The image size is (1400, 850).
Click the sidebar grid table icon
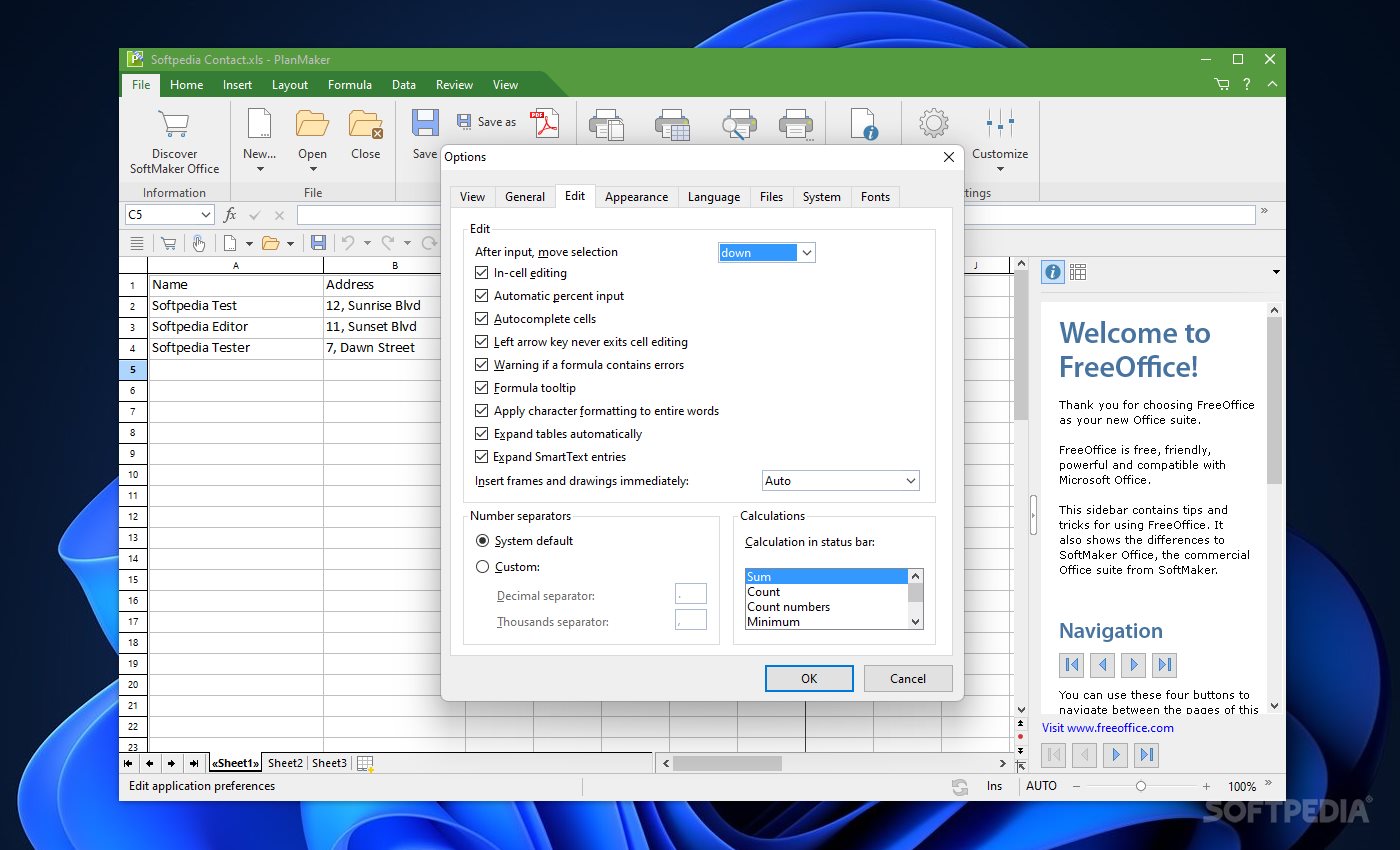tap(1078, 272)
